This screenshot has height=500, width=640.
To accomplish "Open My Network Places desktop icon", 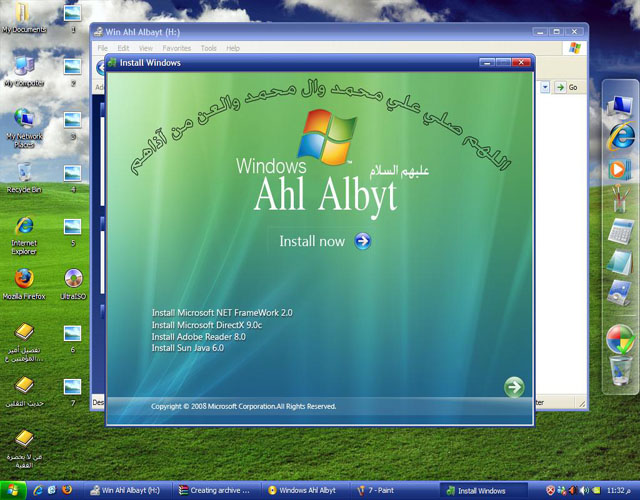I will [24, 128].
